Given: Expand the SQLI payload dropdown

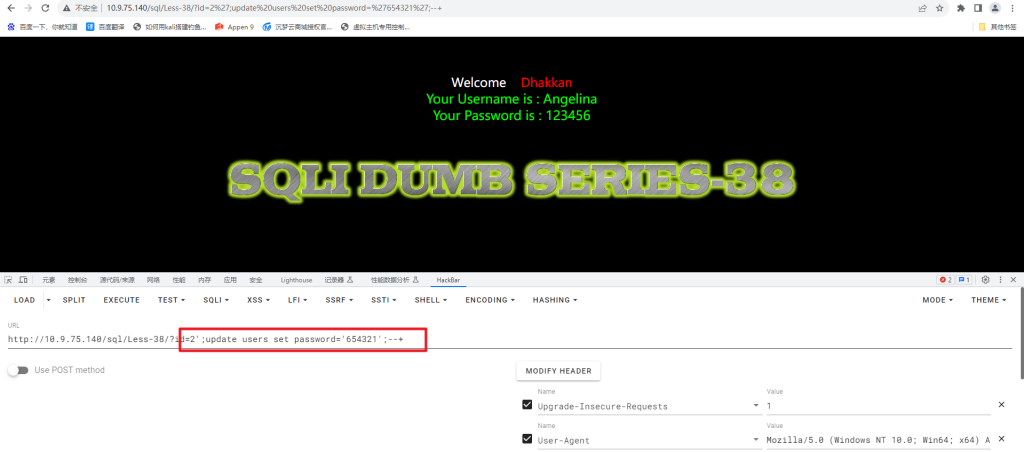Looking at the screenshot, I should click(x=216, y=300).
